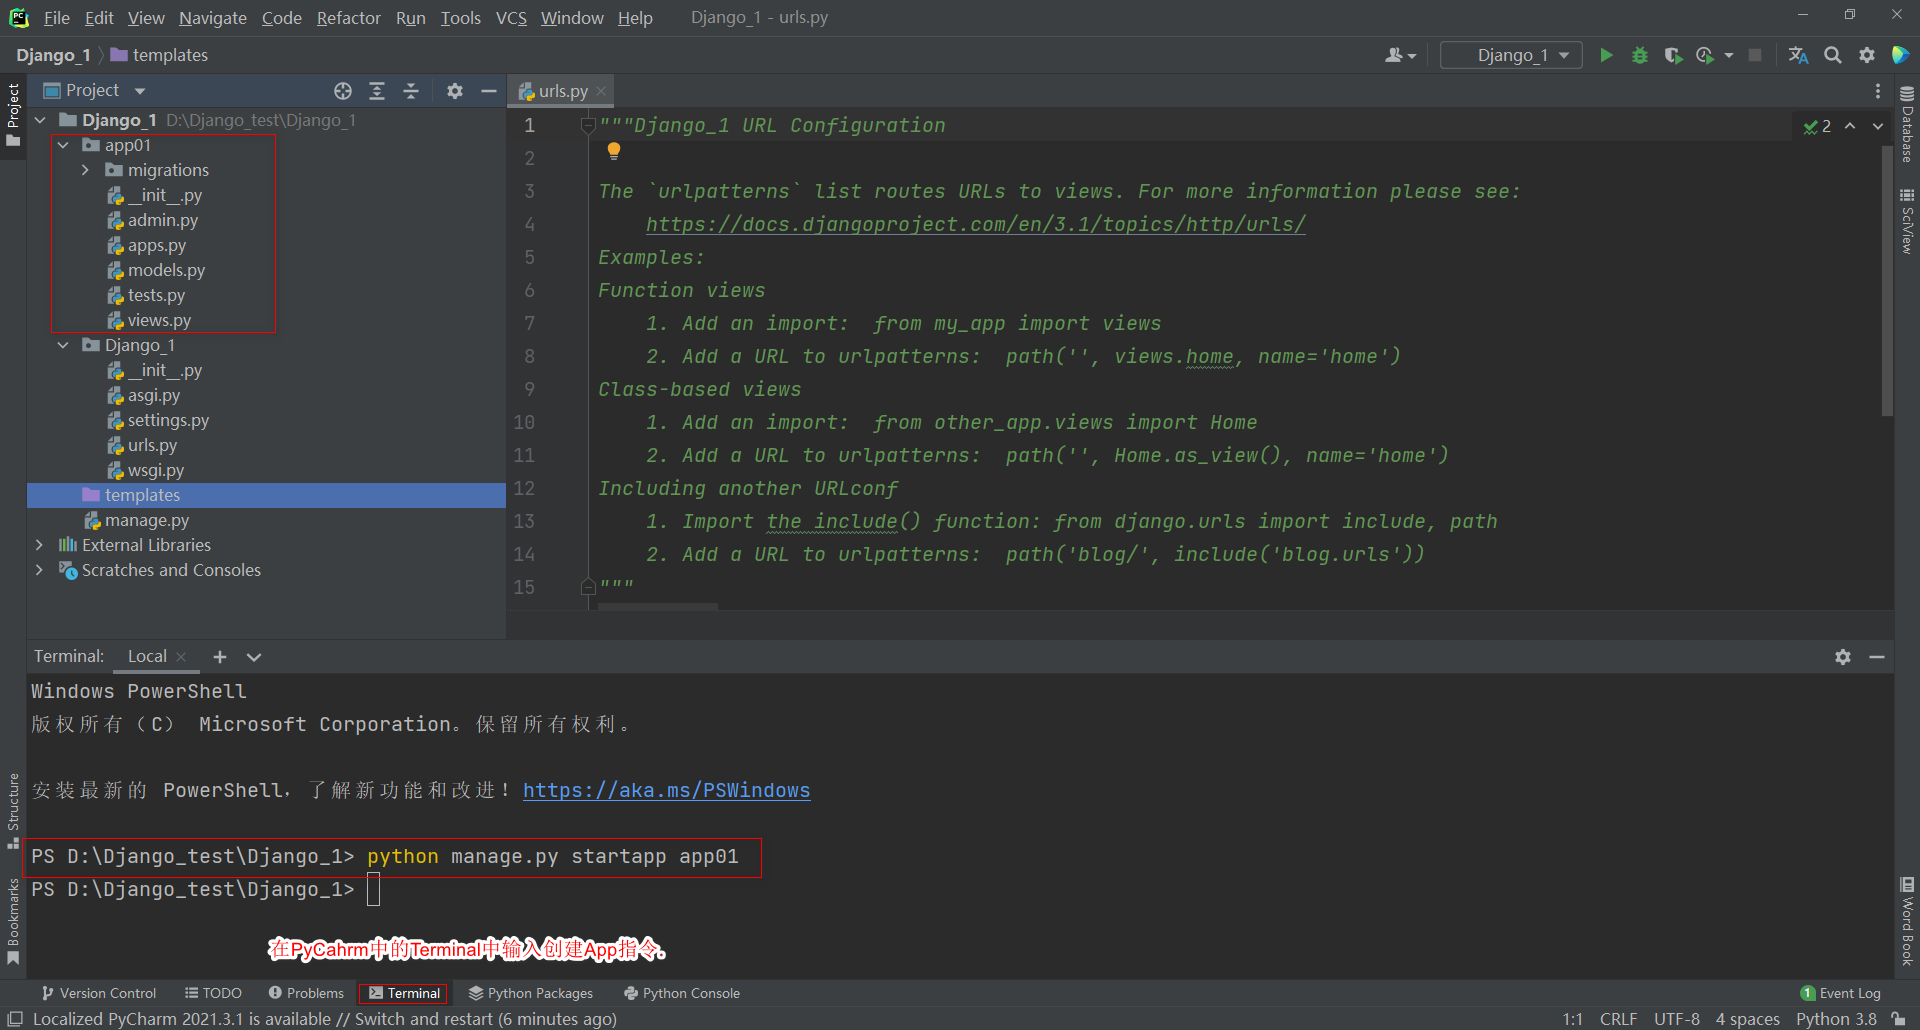Screen dimensions: 1920x1030
Task: Click the editor vertical scrollbar
Action: [1887, 279]
